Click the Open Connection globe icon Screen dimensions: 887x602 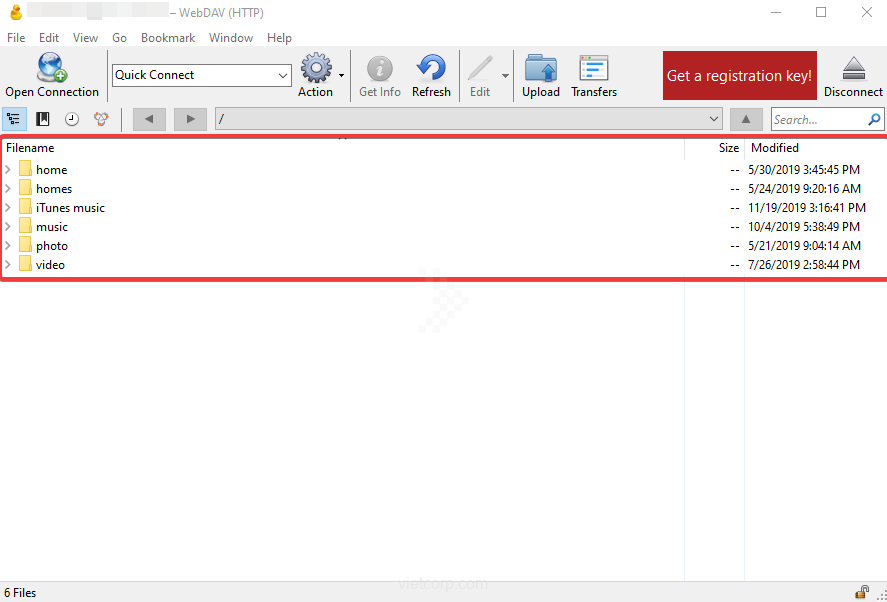pos(51,68)
